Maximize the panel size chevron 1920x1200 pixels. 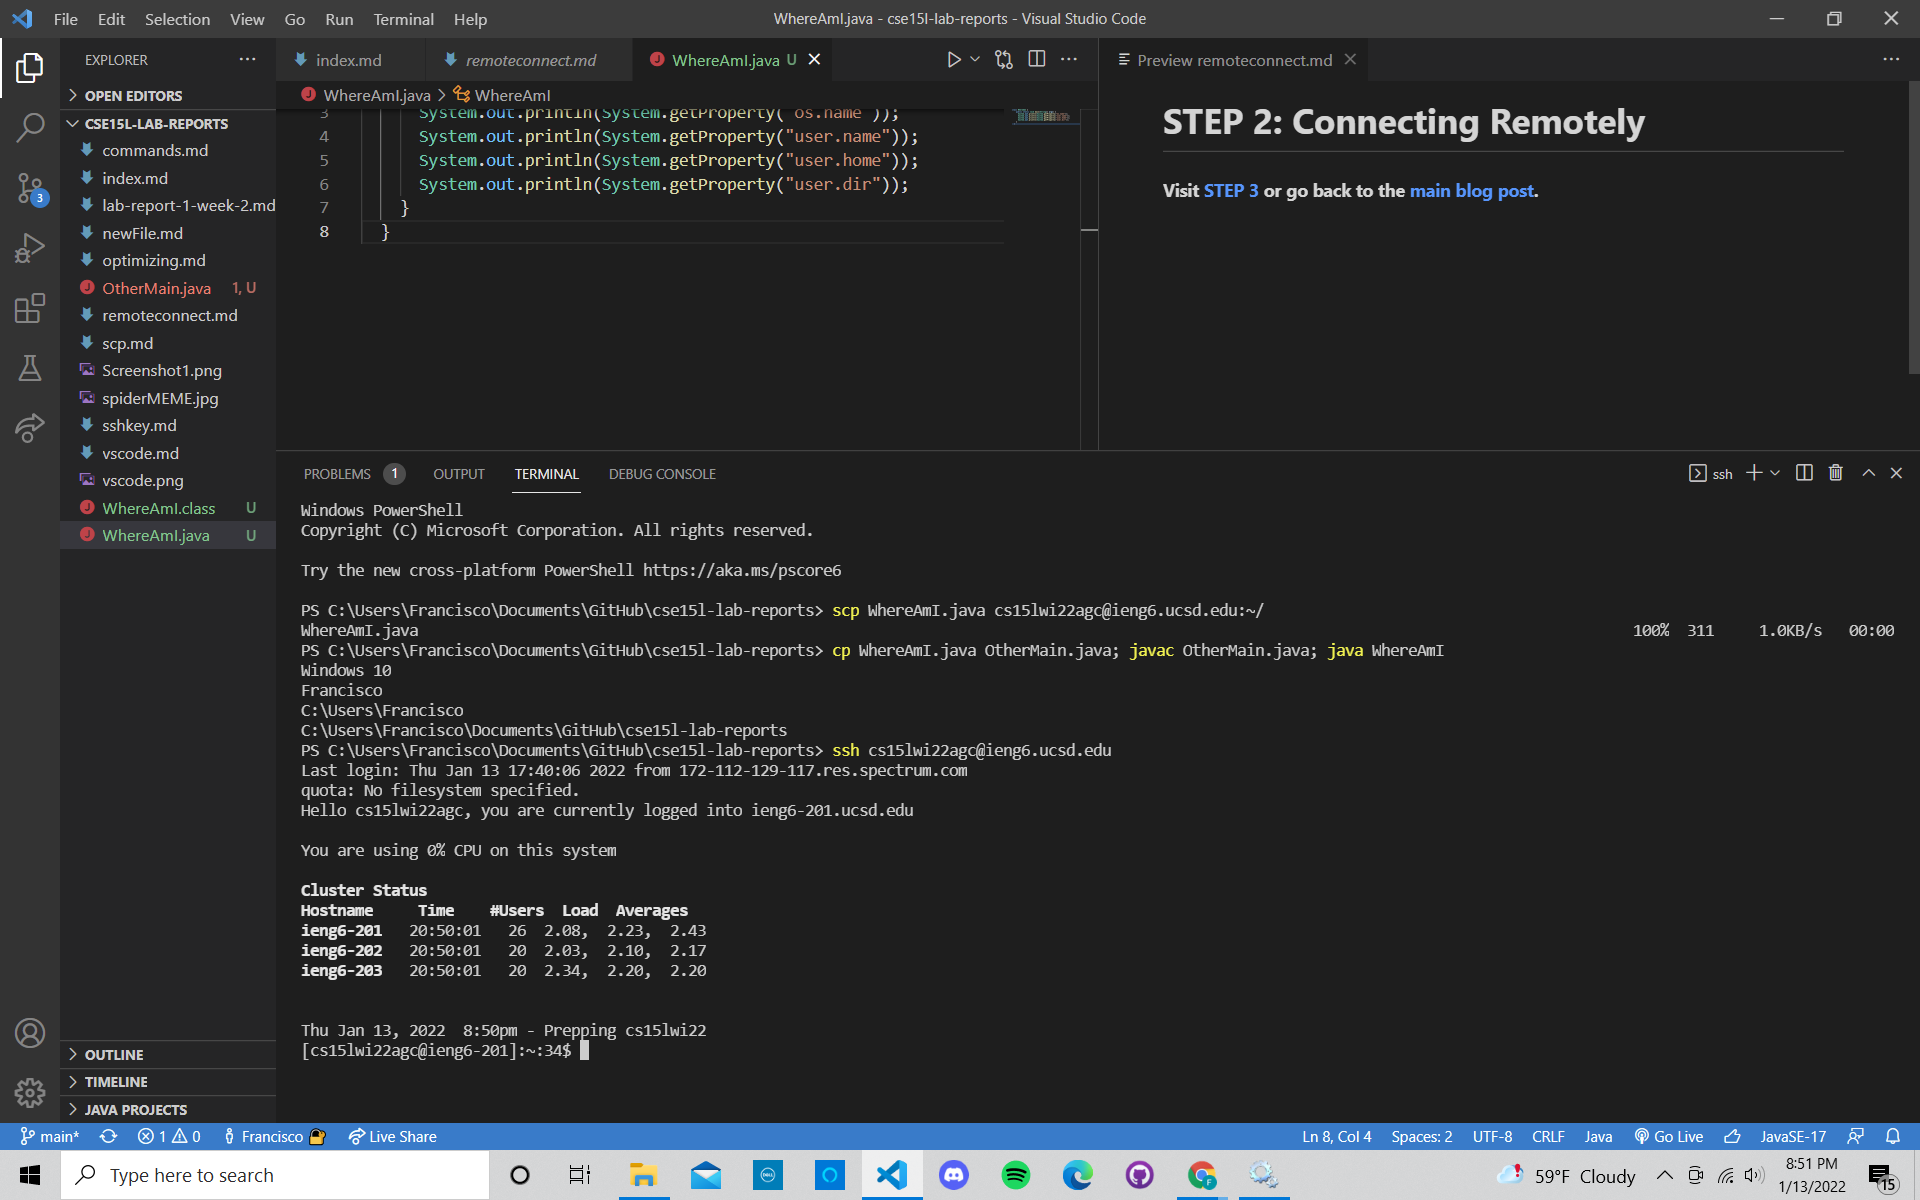1868,473
